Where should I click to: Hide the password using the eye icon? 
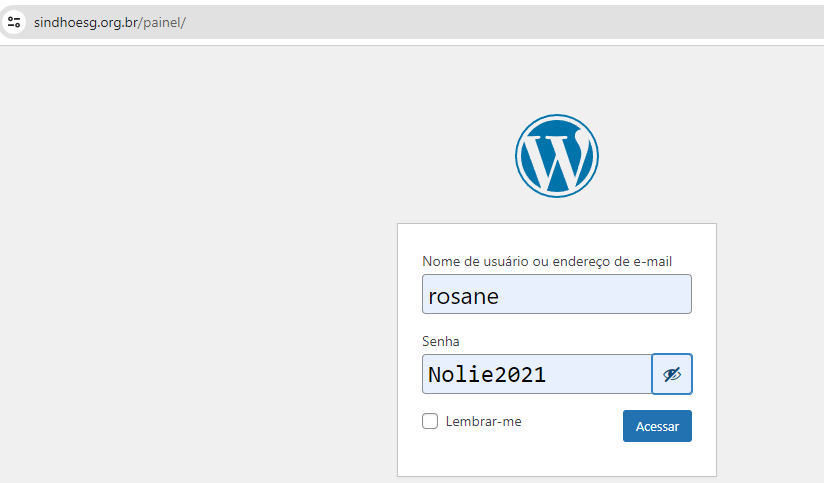click(x=672, y=374)
